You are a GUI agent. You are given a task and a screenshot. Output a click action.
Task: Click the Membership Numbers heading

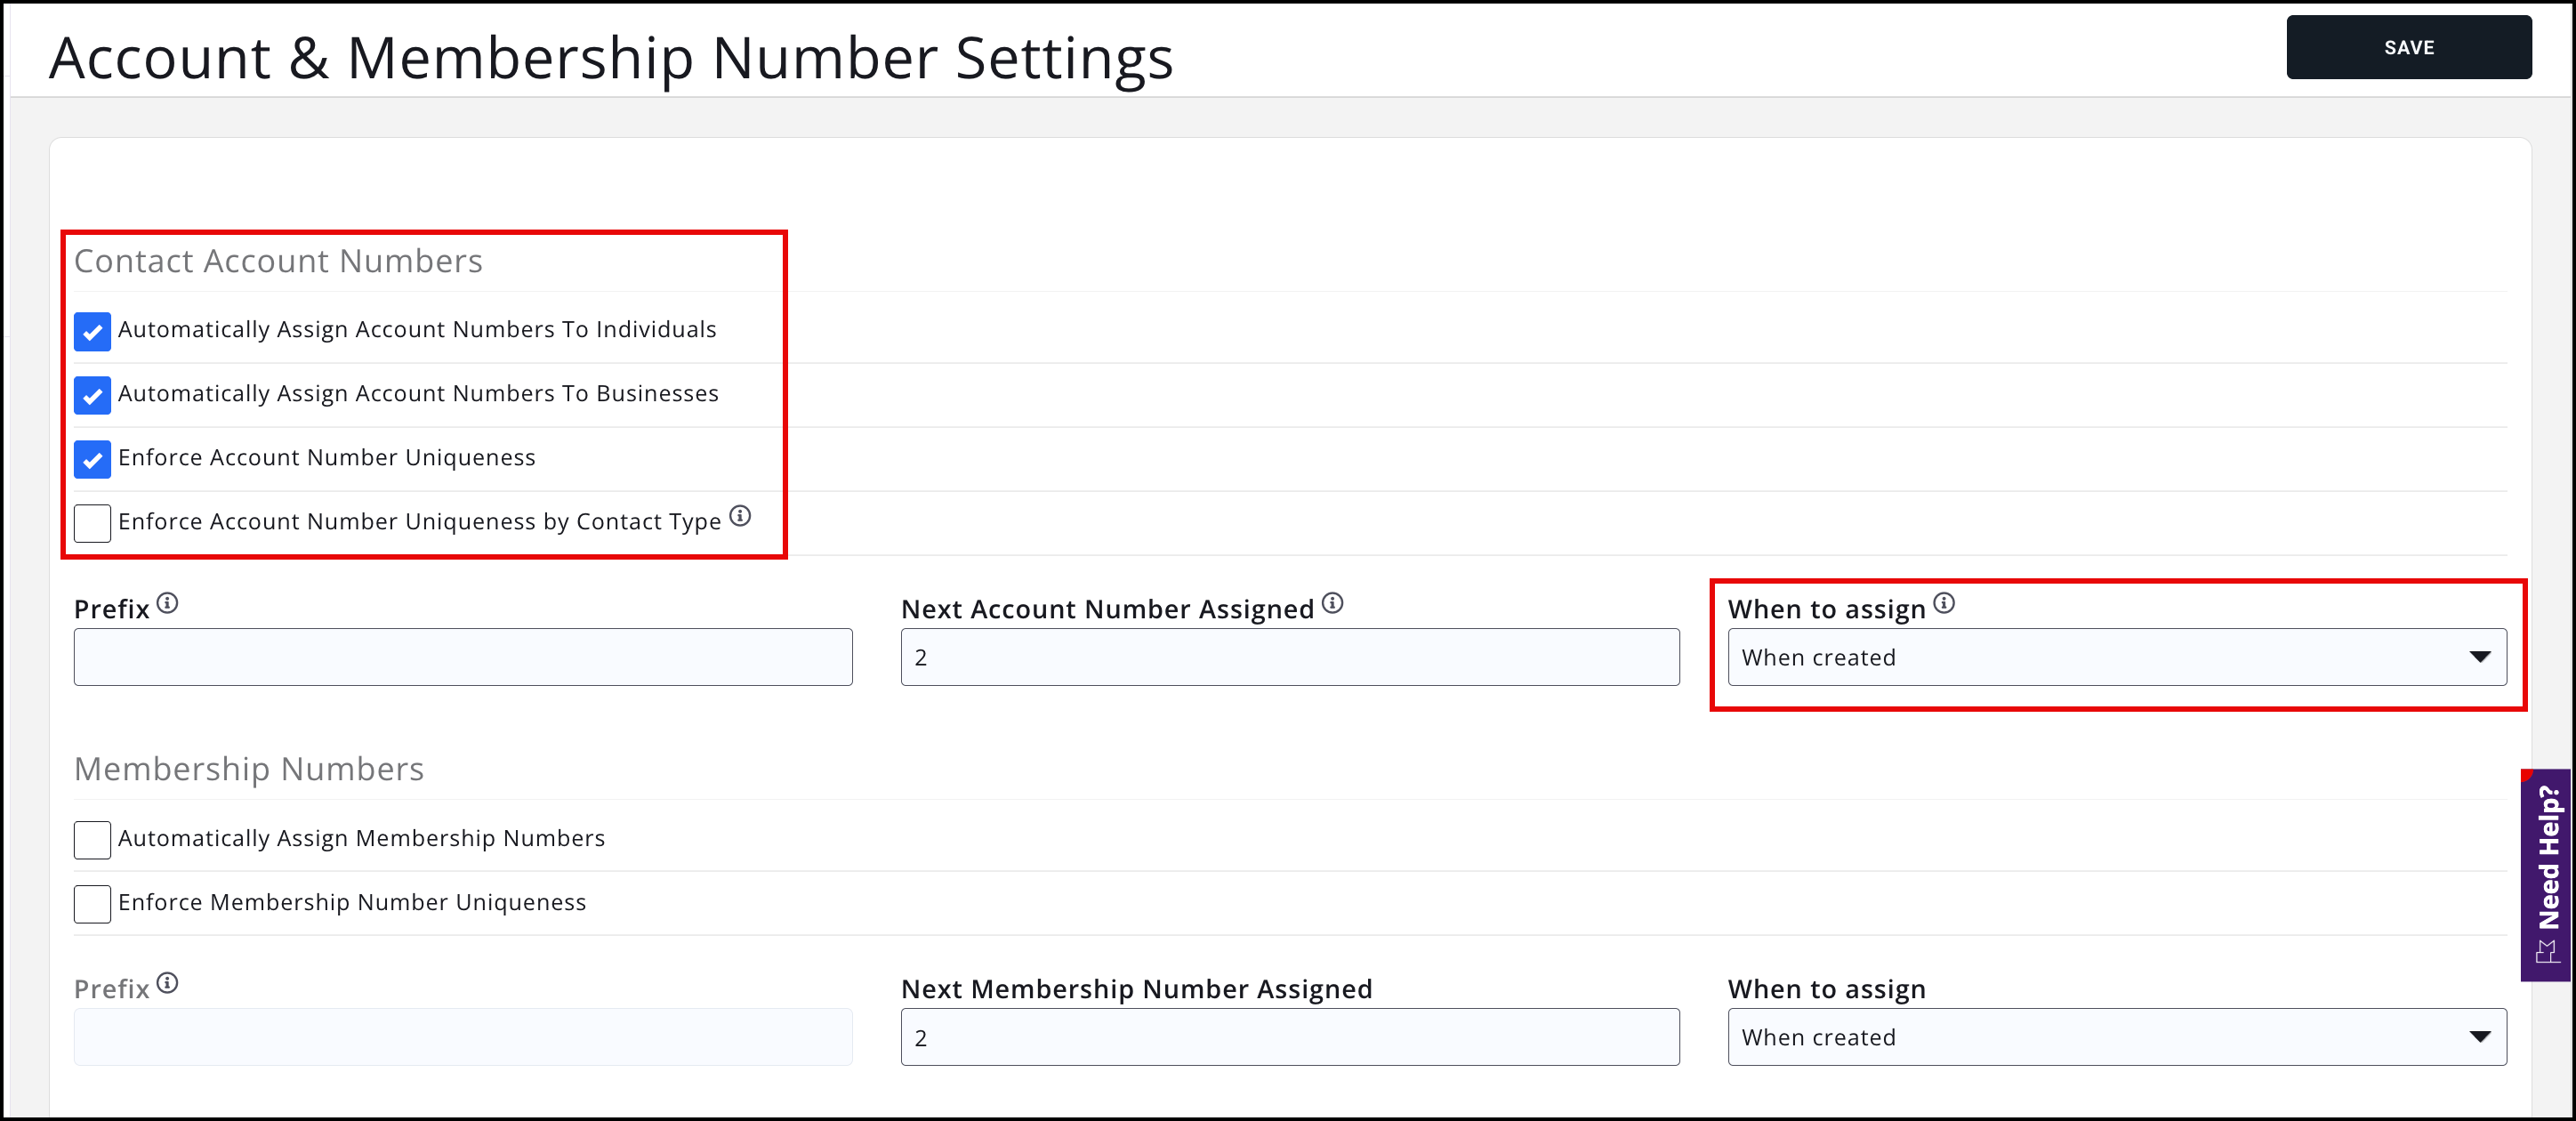pos(249,769)
